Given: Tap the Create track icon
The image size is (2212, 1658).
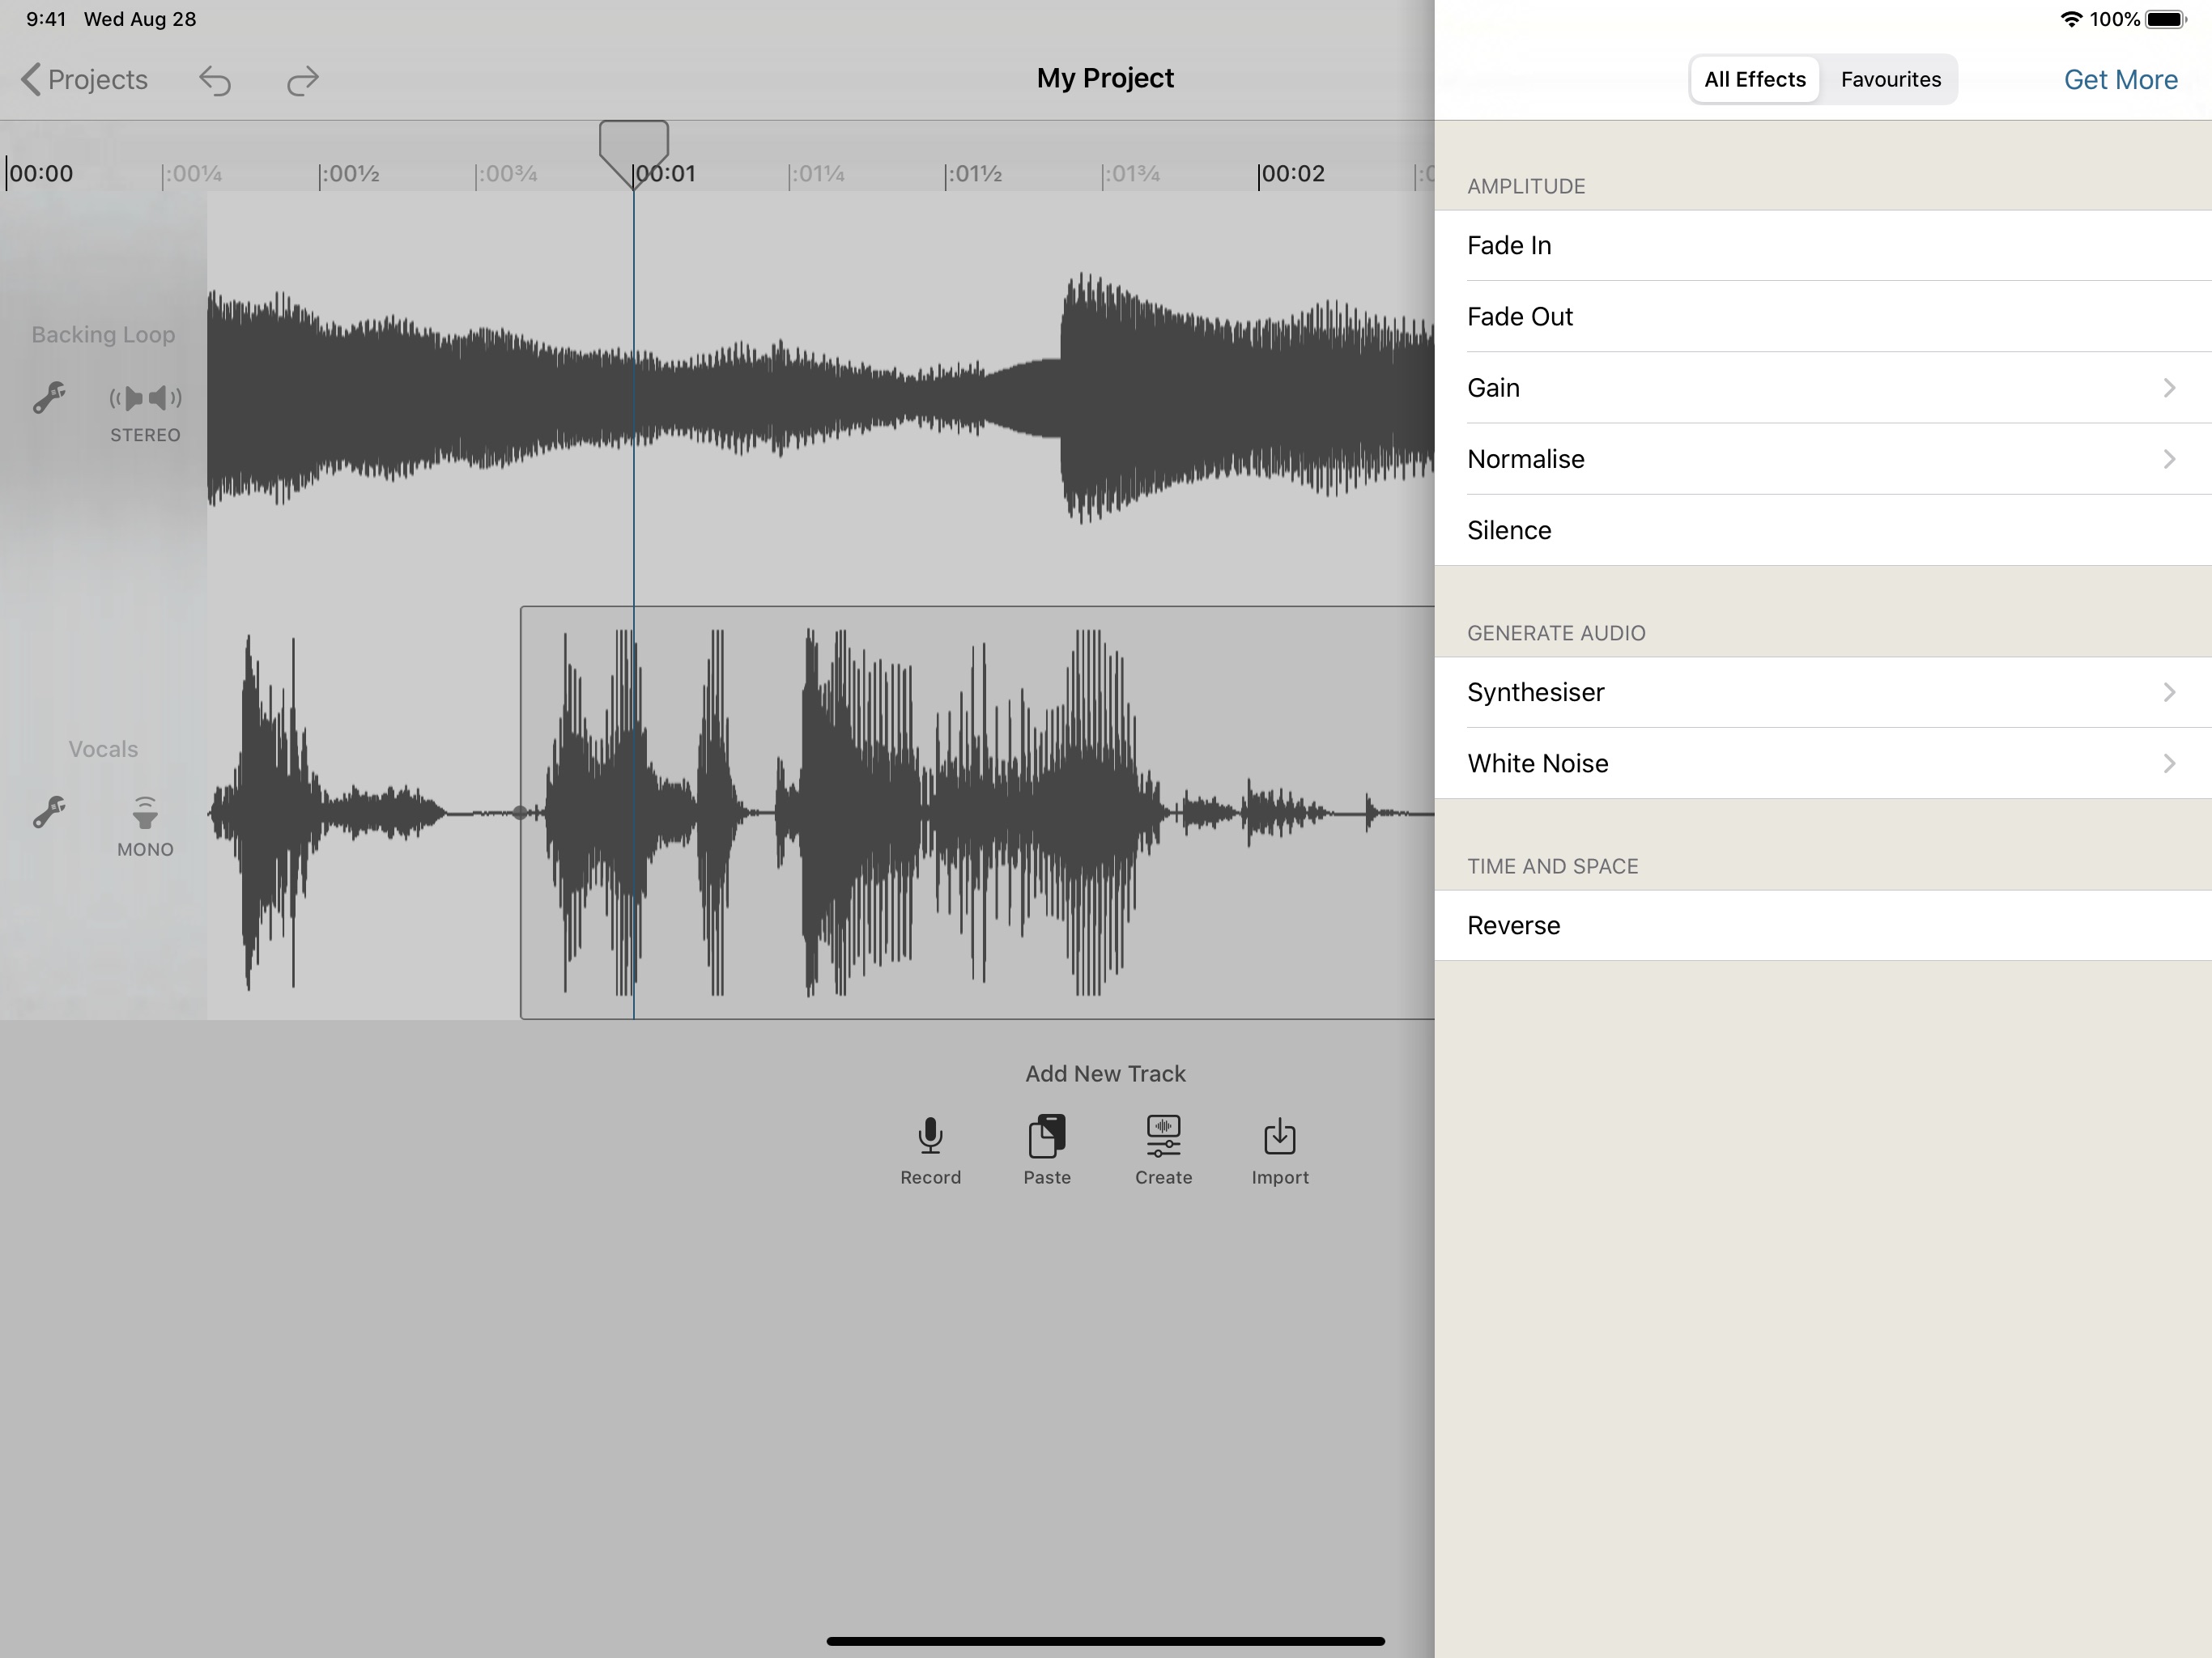Looking at the screenshot, I should pos(1163,1136).
